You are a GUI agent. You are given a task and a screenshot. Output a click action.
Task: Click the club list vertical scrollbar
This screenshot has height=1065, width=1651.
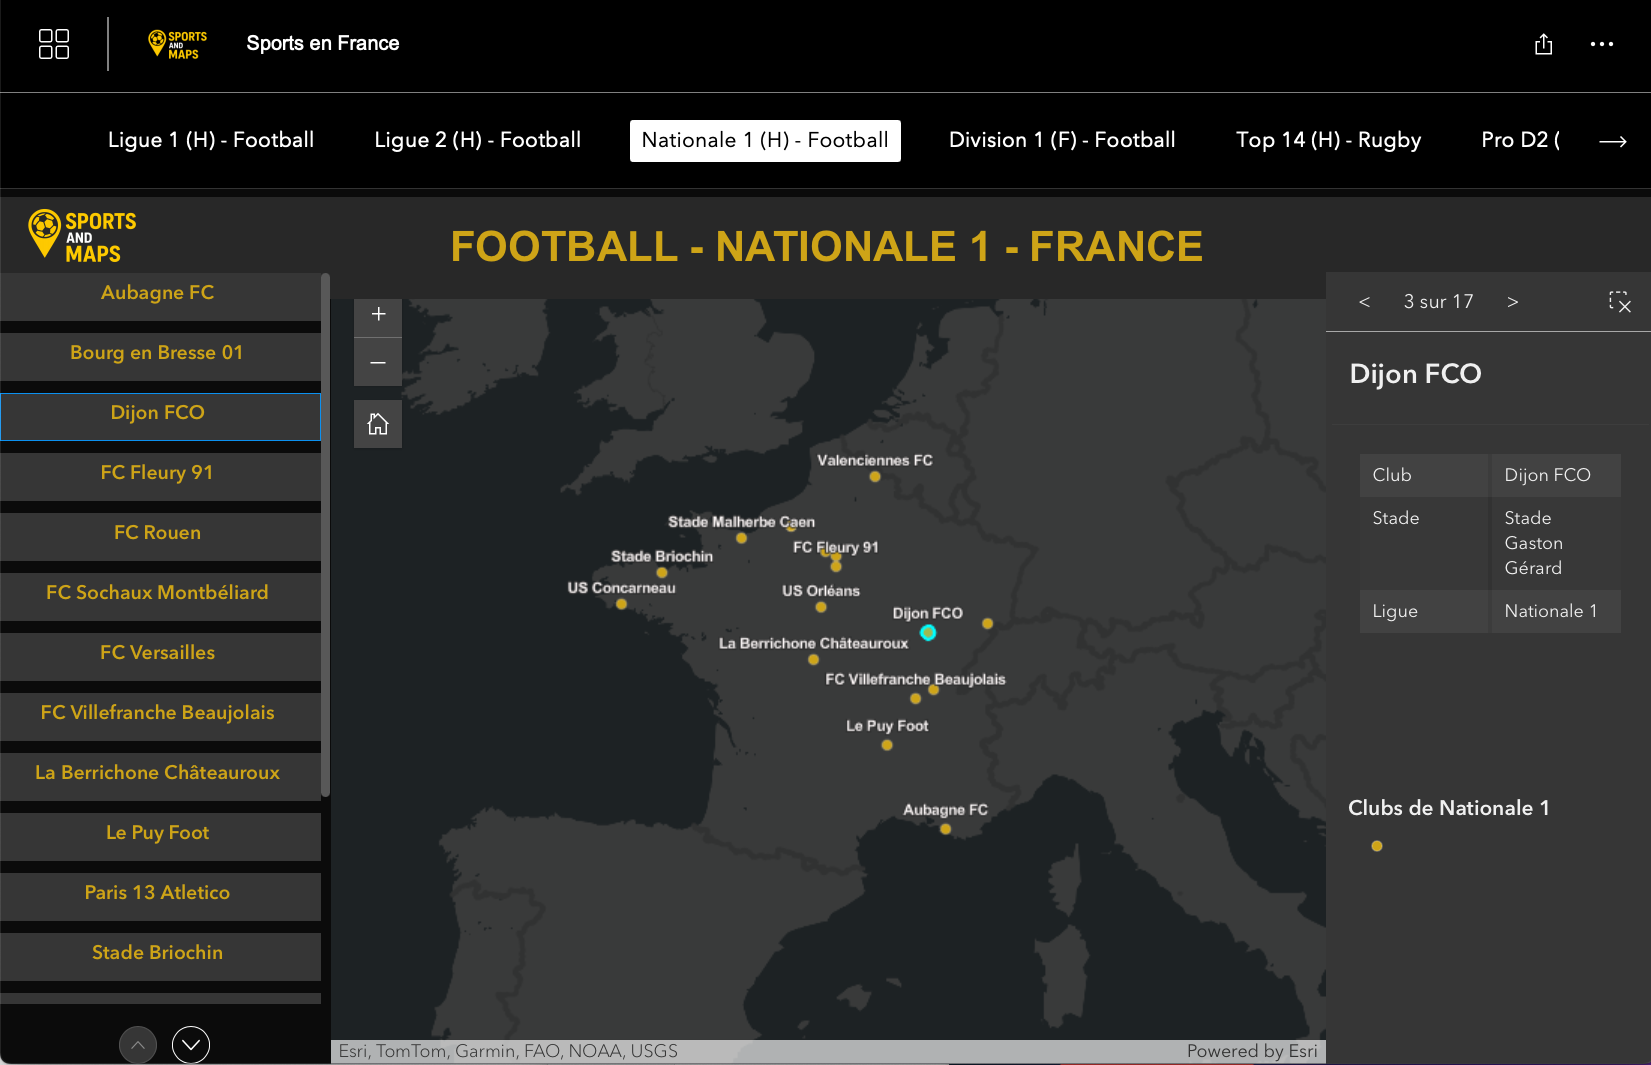[x=325, y=535]
